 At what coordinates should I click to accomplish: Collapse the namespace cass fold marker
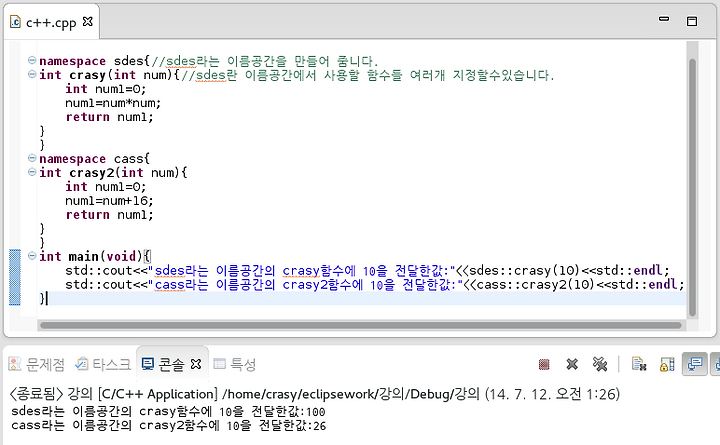(32, 158)
